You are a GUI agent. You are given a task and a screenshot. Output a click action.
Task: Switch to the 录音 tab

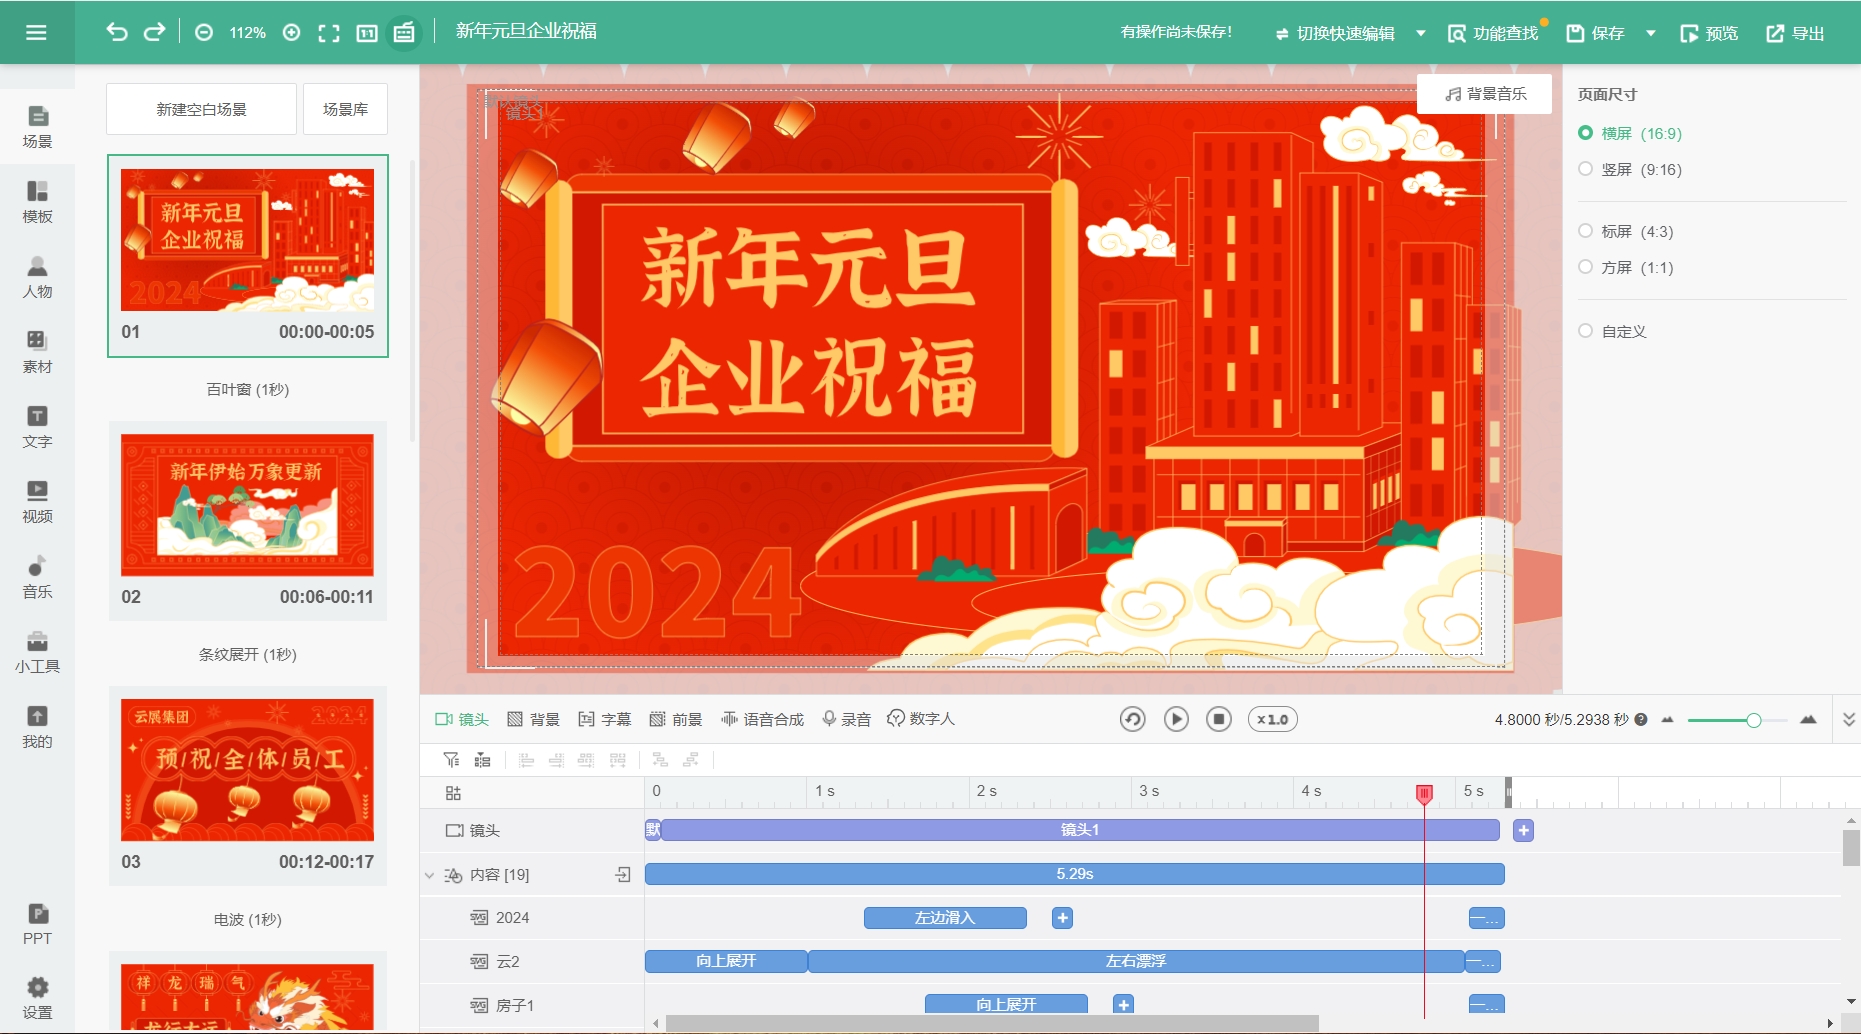coord(847,720)
